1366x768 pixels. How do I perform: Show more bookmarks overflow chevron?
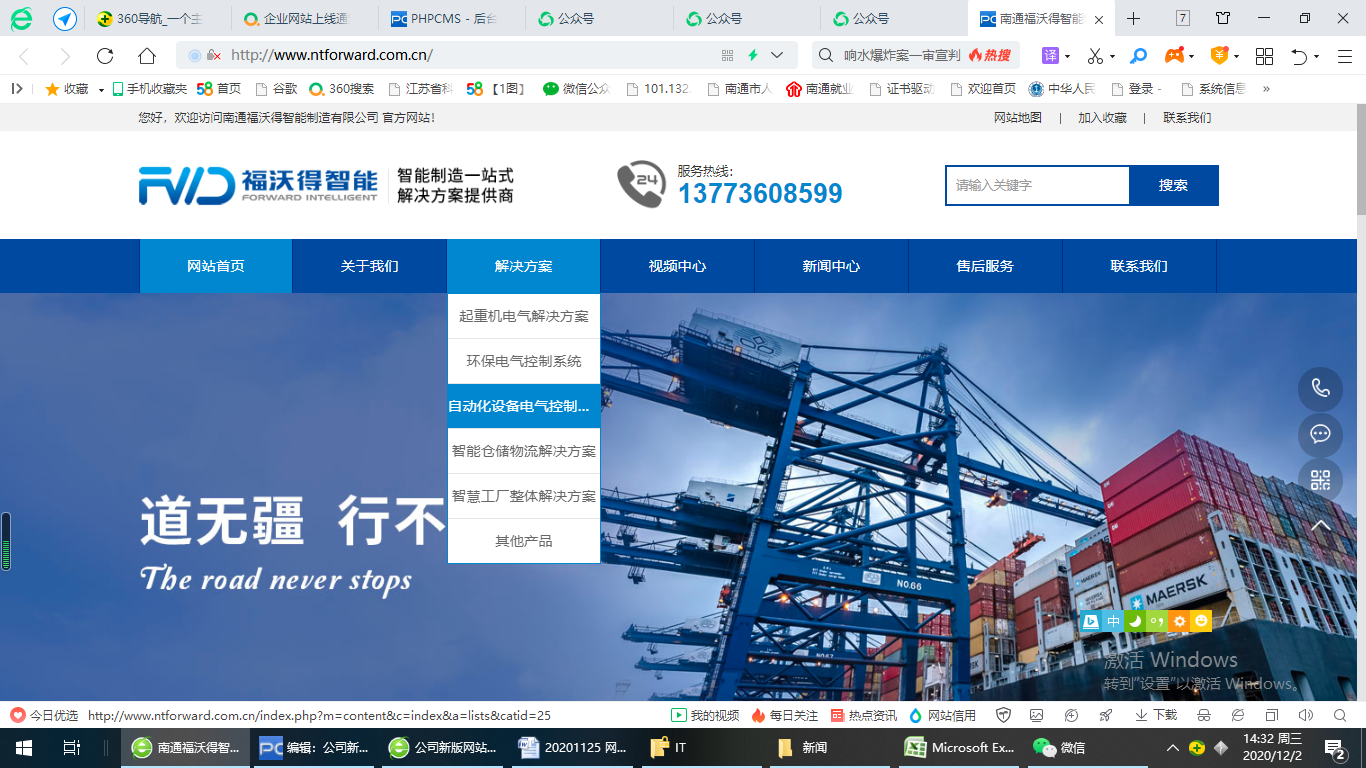click(x=1266, y=89)
